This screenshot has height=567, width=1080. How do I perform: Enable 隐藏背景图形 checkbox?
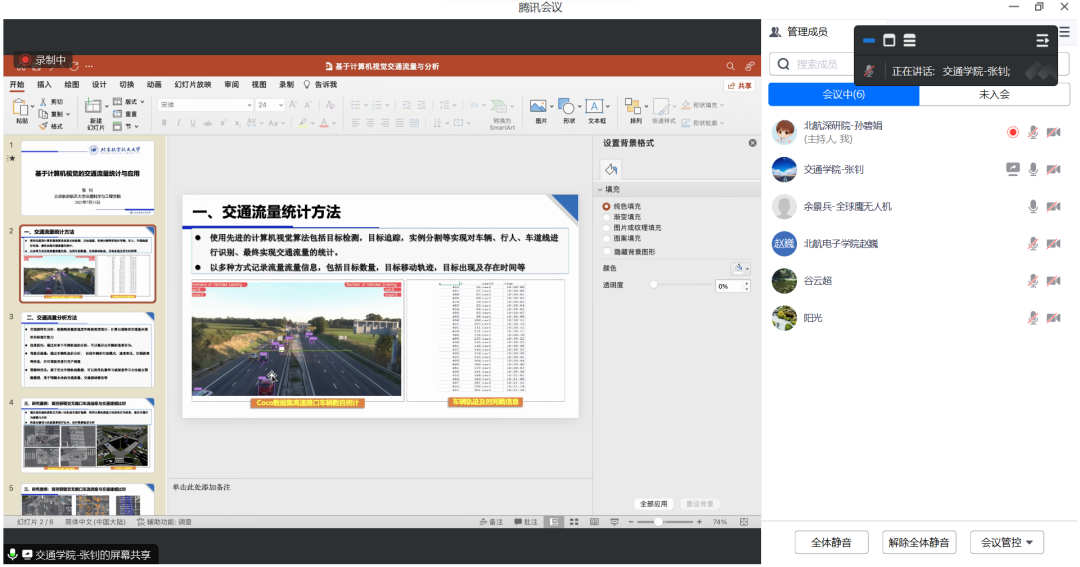click(x=606, y=252)
